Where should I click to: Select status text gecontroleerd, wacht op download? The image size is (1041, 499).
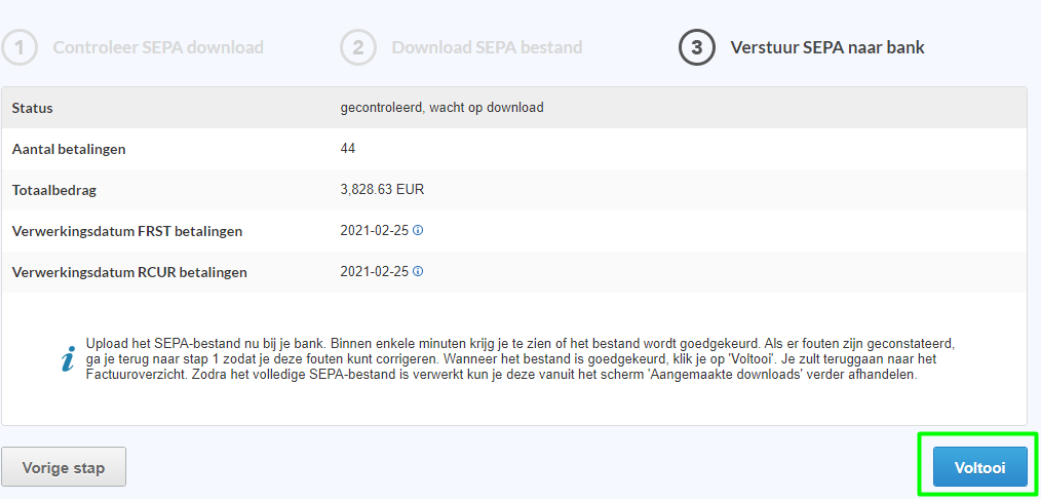[x=442, y=107]
